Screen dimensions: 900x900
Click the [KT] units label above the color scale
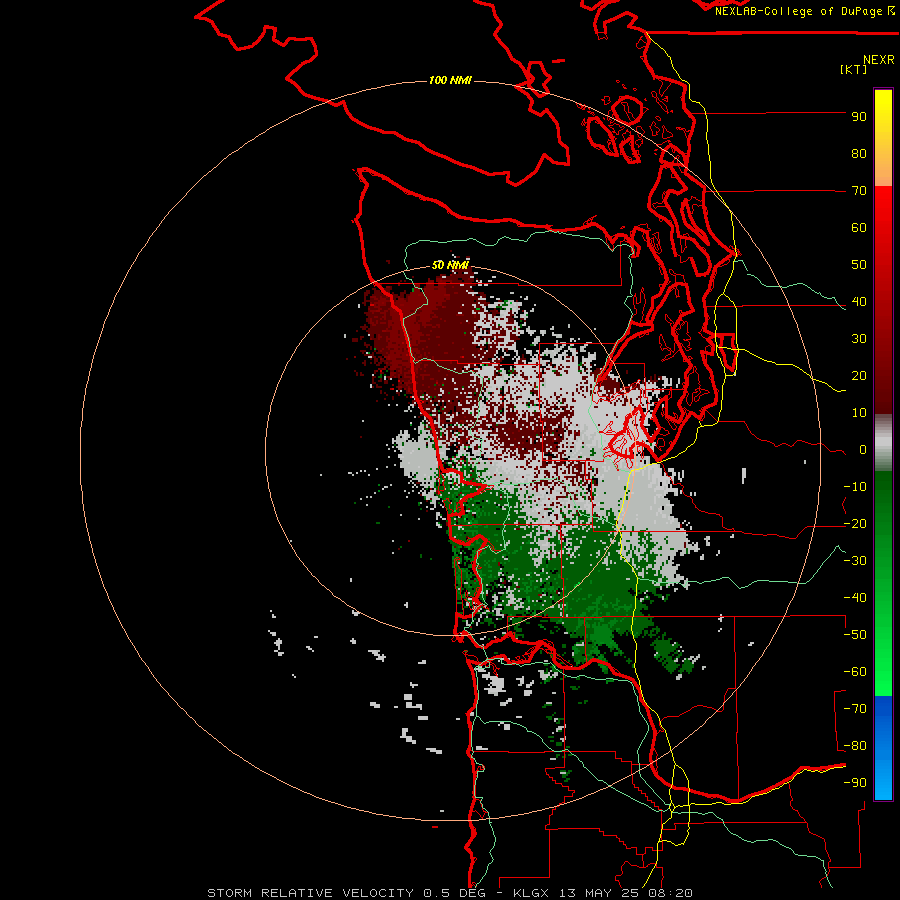[x=853, y=69]
